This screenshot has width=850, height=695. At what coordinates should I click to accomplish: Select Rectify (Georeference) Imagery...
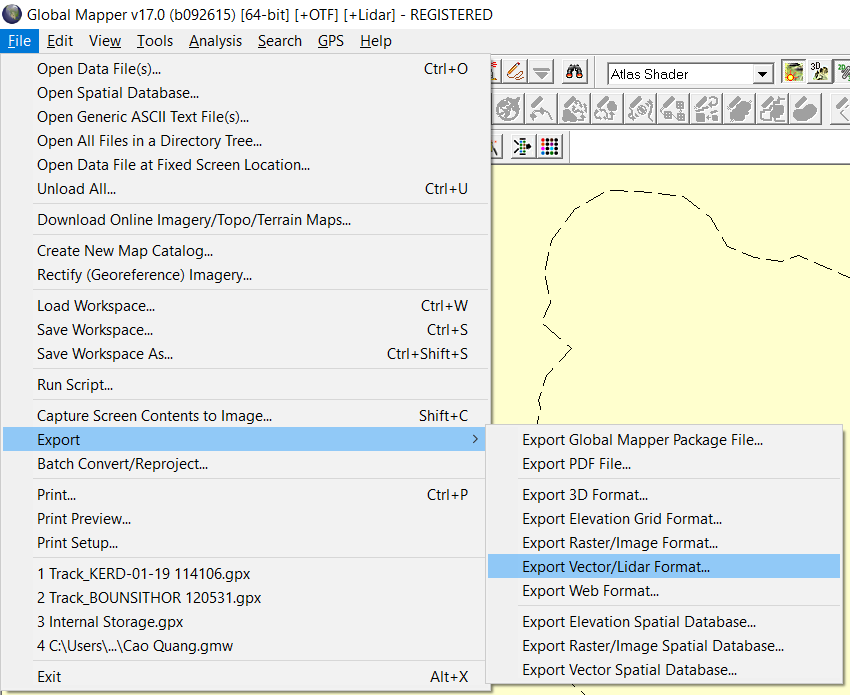click(246, 275)
